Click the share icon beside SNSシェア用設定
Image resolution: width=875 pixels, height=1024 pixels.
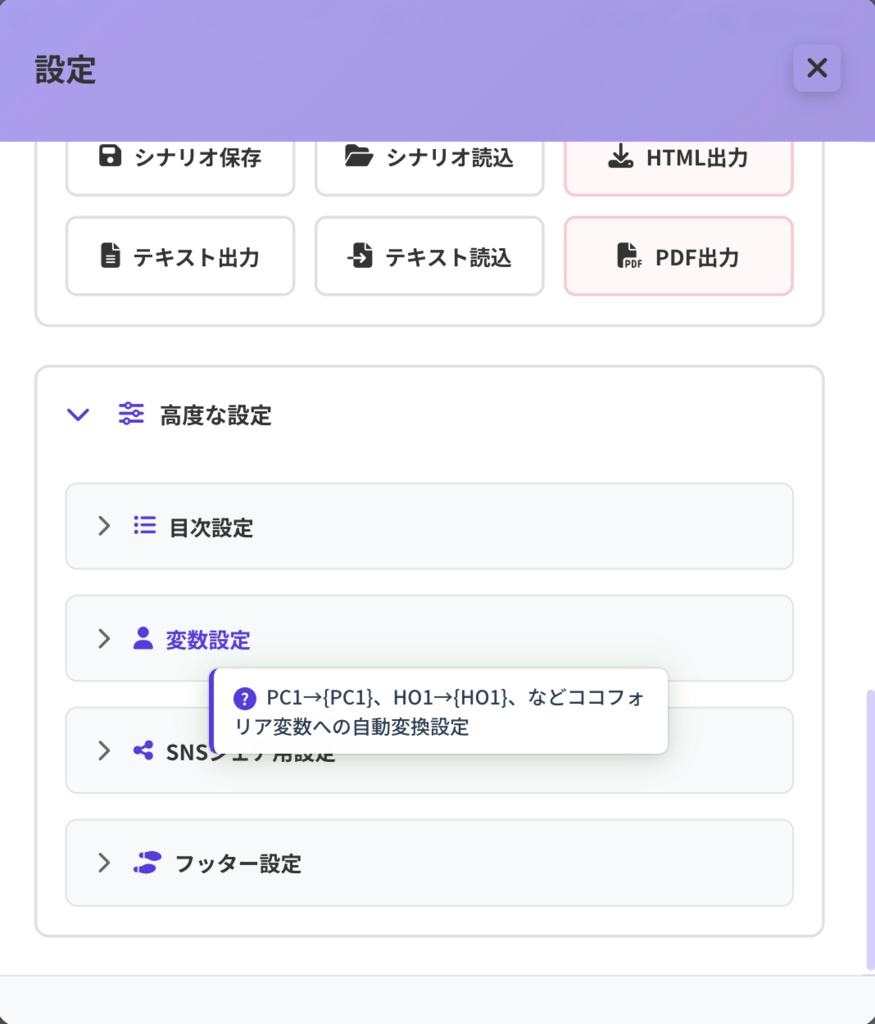pyautogui.click(x=143, y=750)
